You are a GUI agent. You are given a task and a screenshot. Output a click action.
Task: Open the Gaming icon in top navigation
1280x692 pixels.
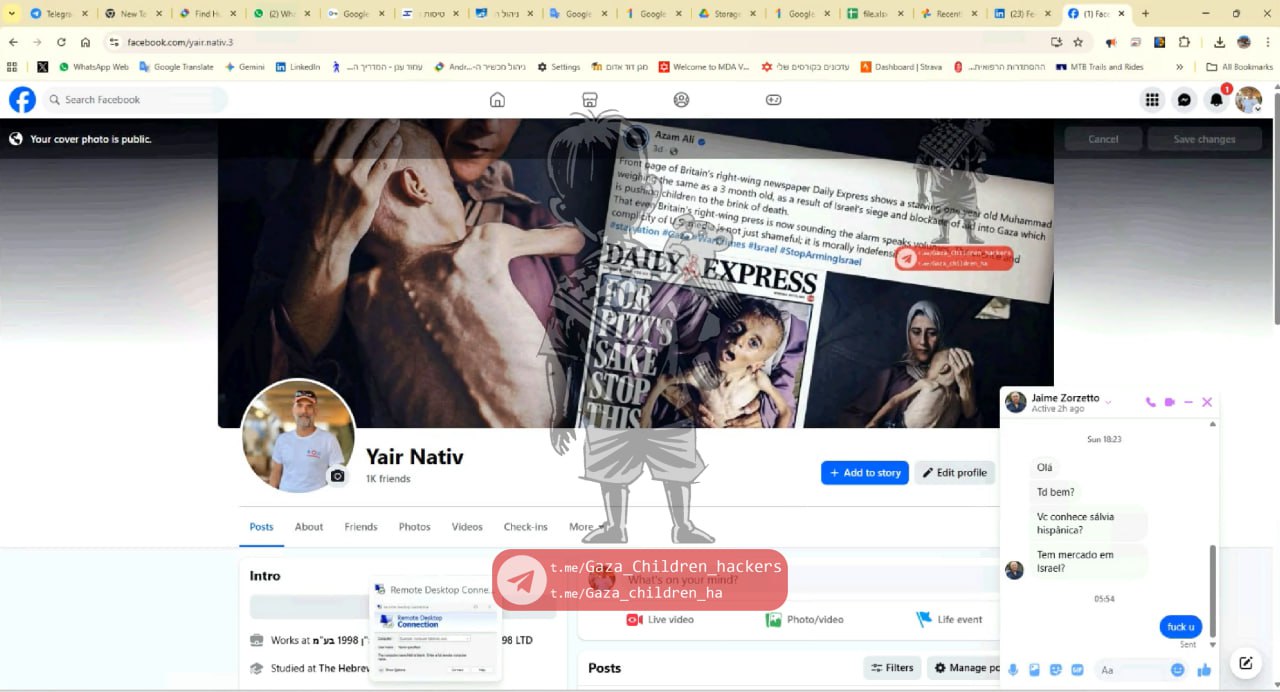(773, 100)
